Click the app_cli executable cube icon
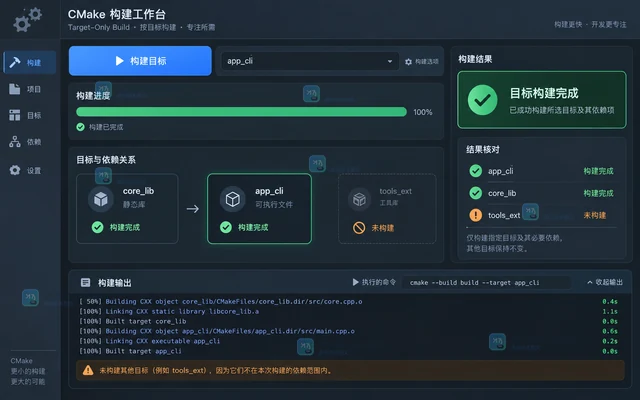The height and width of the screenshot is (400, 640). pos(233,199)
